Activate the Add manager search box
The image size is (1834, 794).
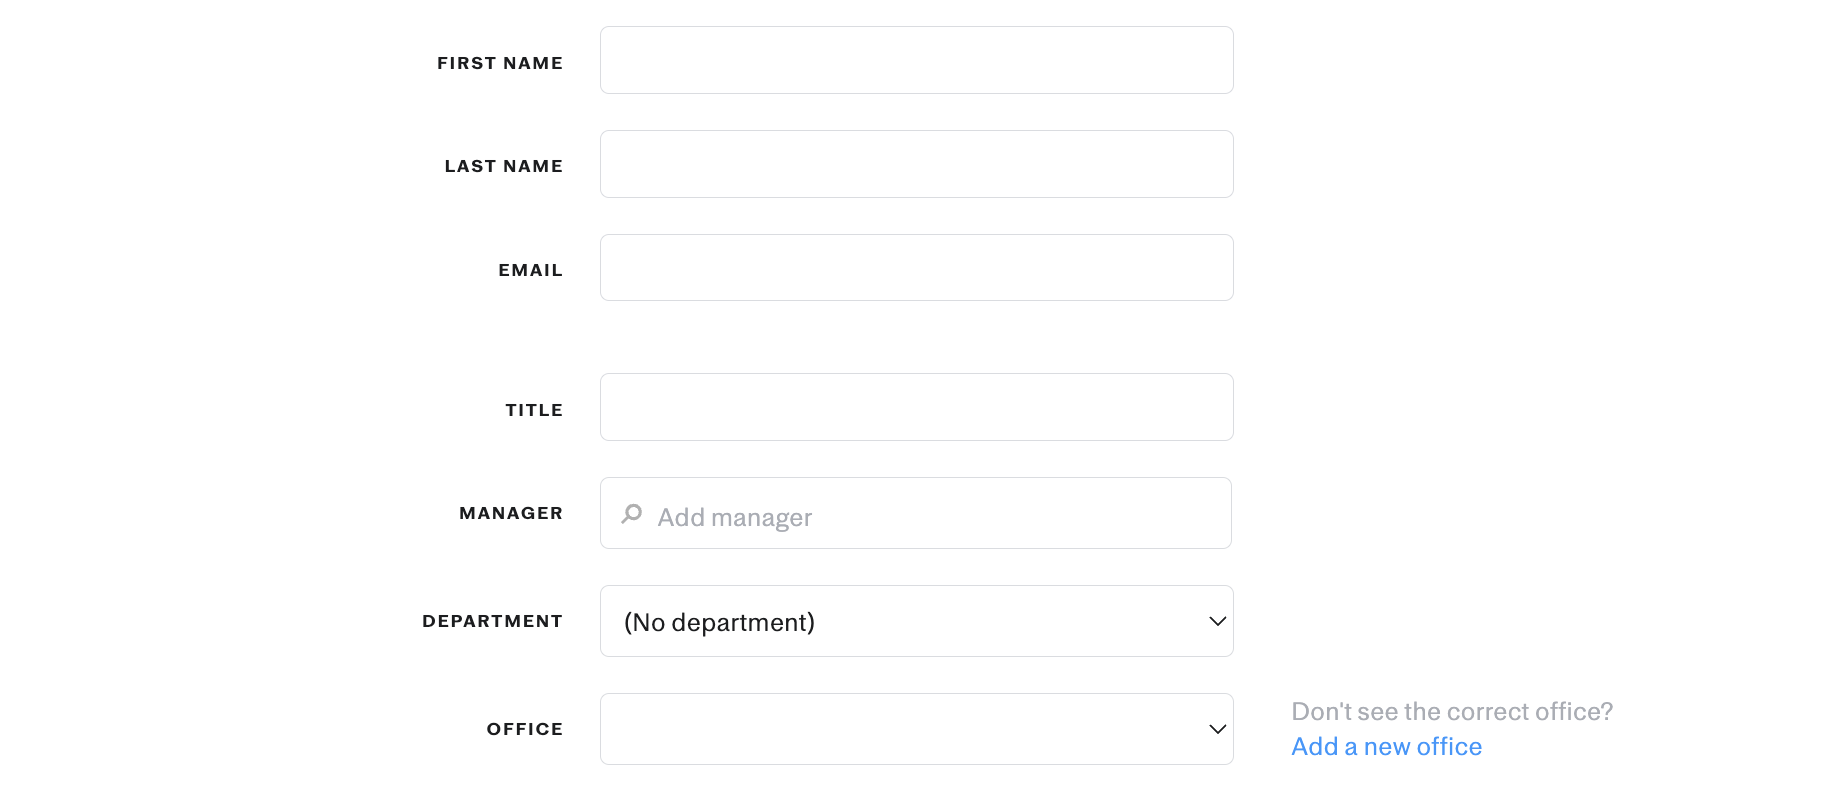(915, 513)
